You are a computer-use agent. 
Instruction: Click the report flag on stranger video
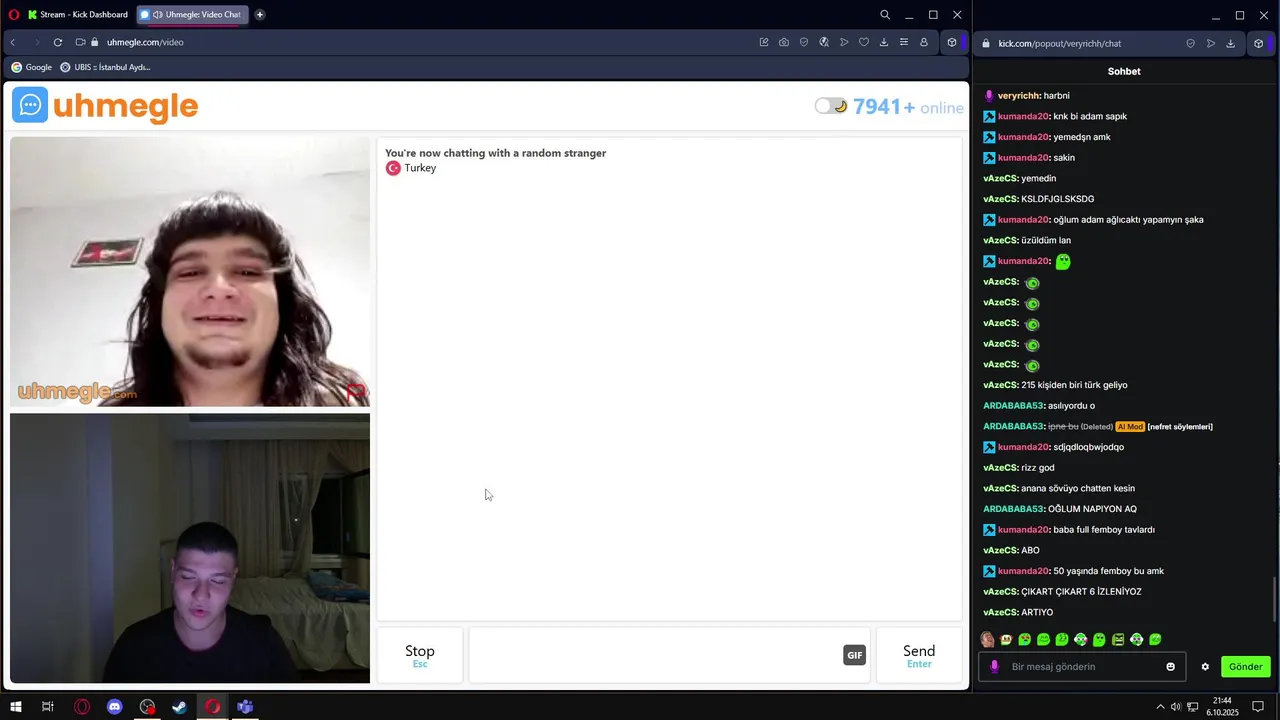point(355,392)
